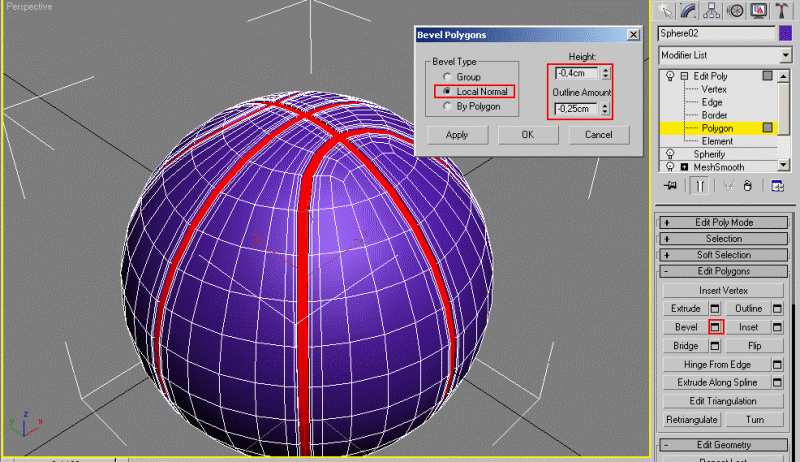The width and height of the screenshot is (800, 462).
Task: Select Edge sub-object level
Action: 712,102
